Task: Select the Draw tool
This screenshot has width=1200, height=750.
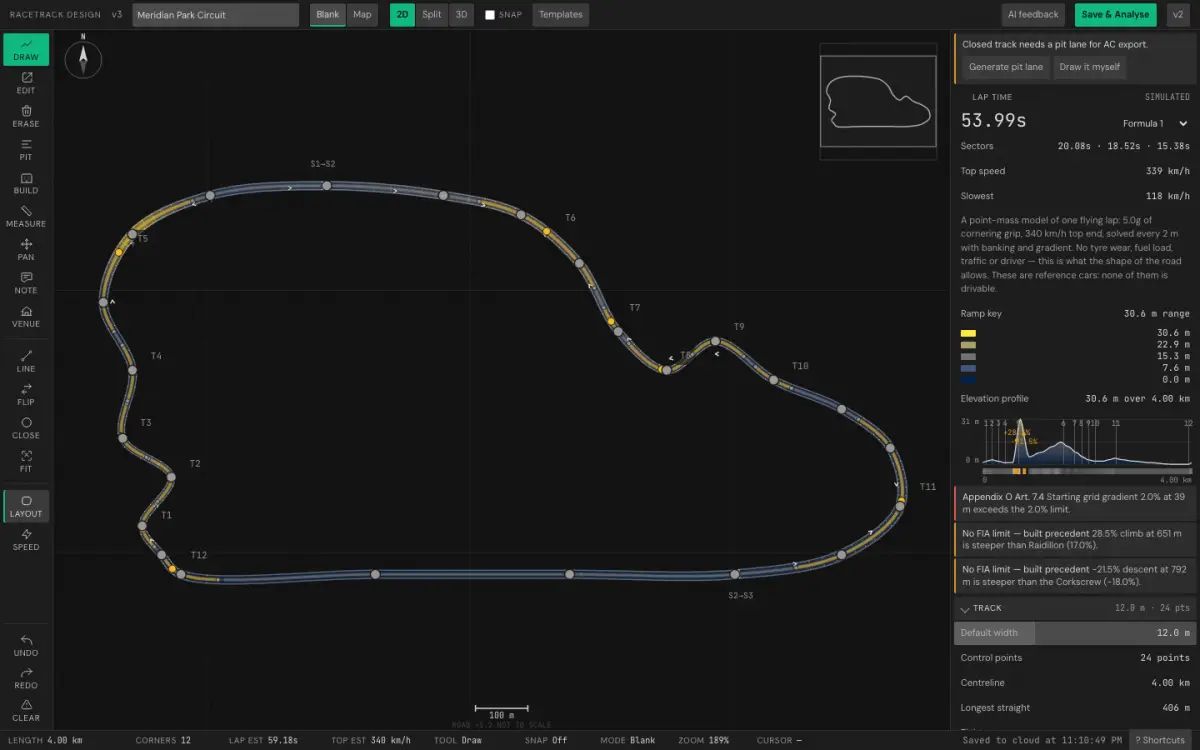Action: [26, 50]
